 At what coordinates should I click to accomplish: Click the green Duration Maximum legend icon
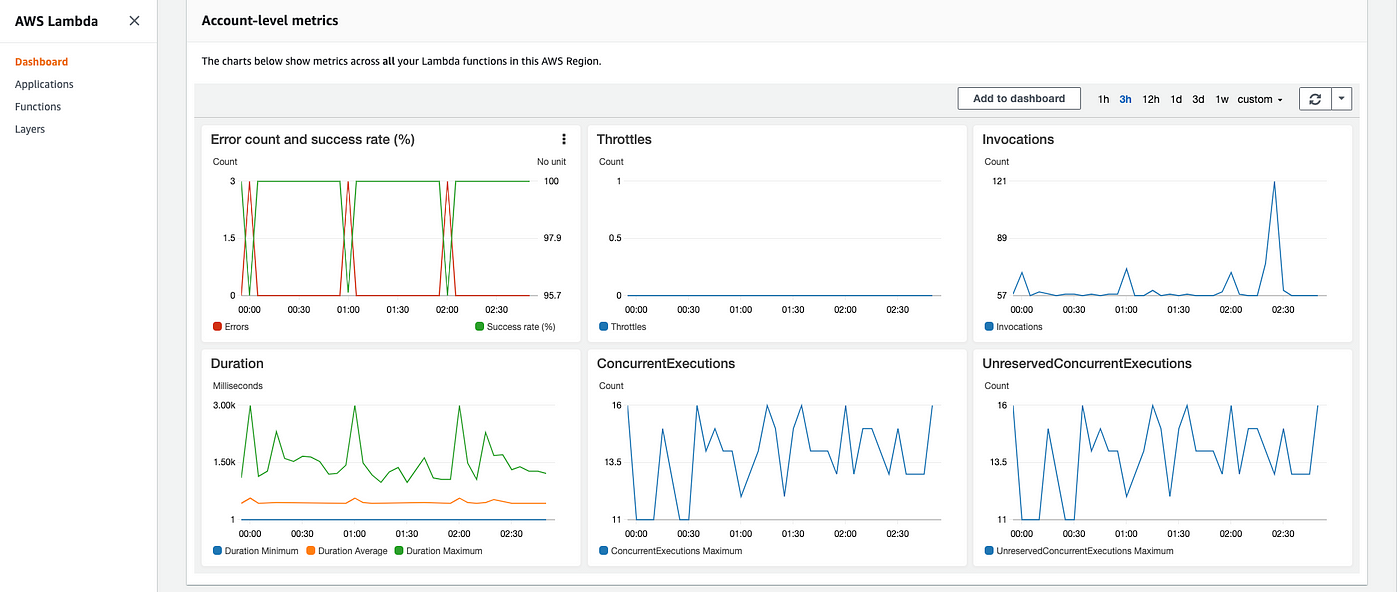tap(399, 551)
